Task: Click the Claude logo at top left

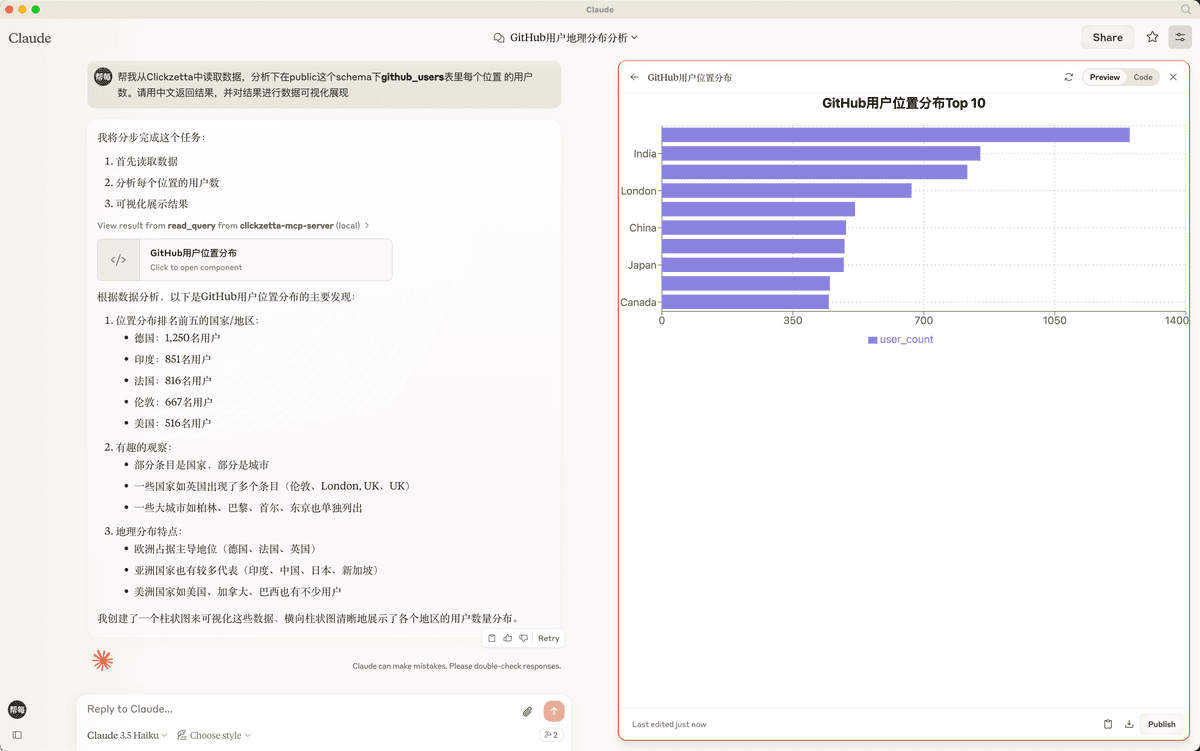Action: [30, 38]
